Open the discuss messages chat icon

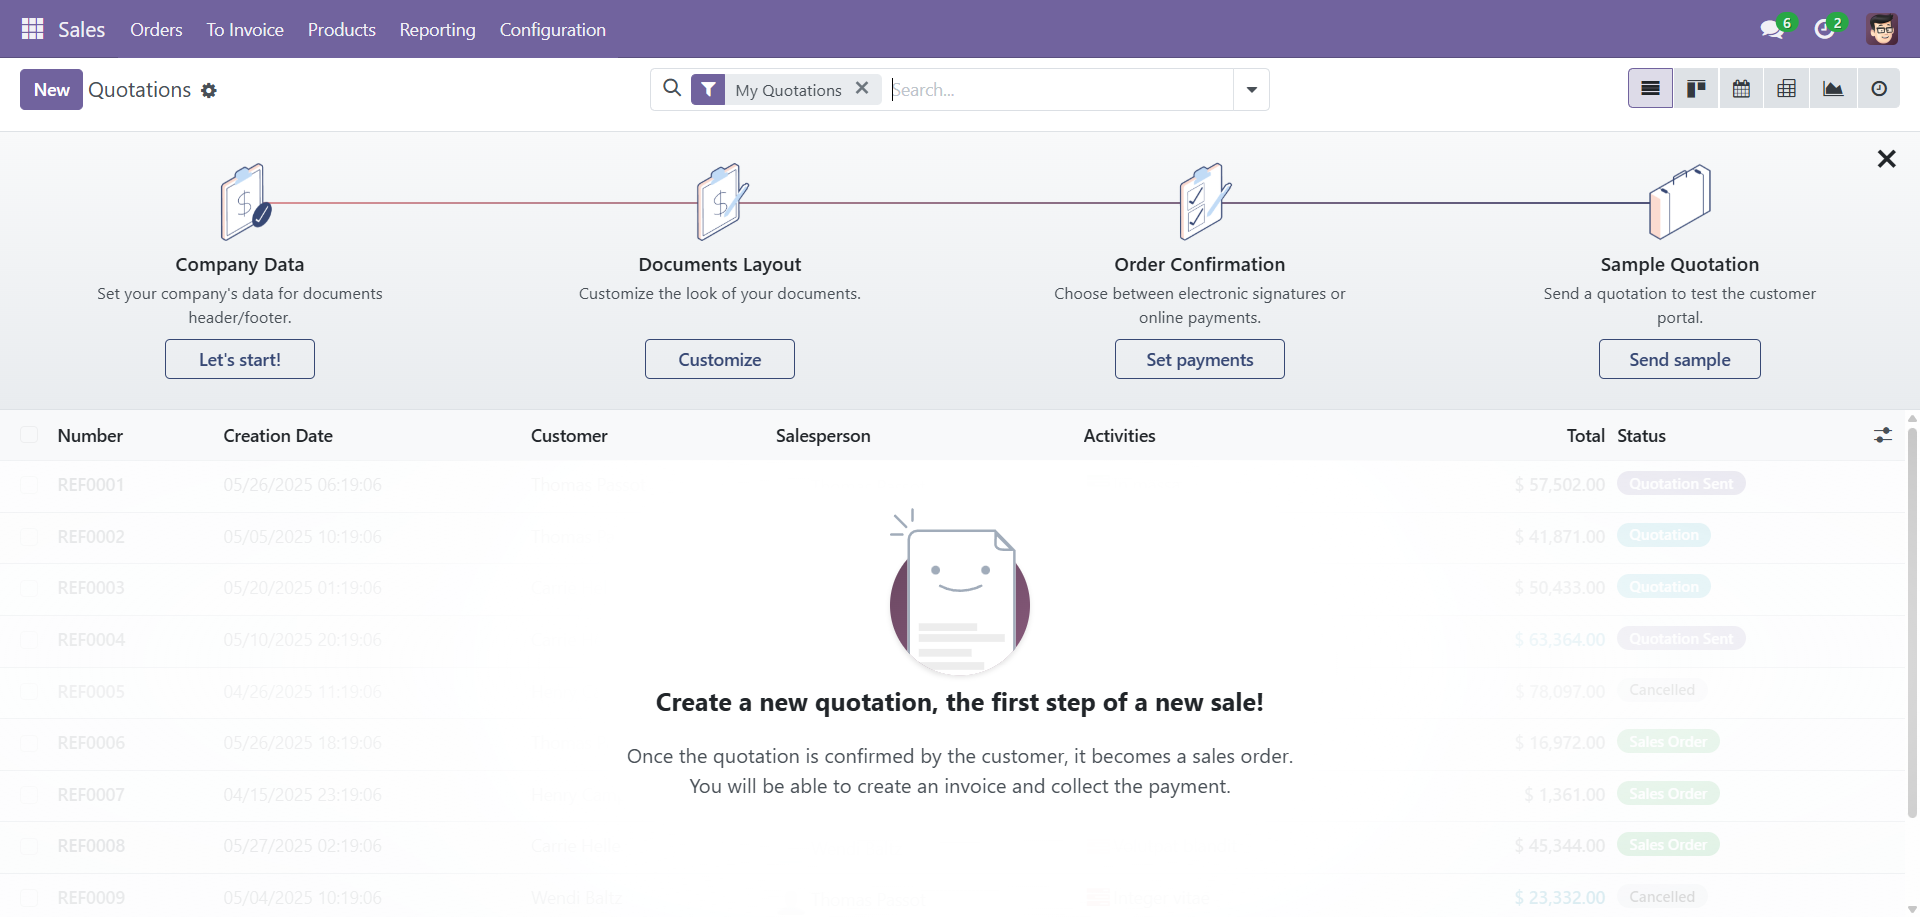(x=1772, y=29)
